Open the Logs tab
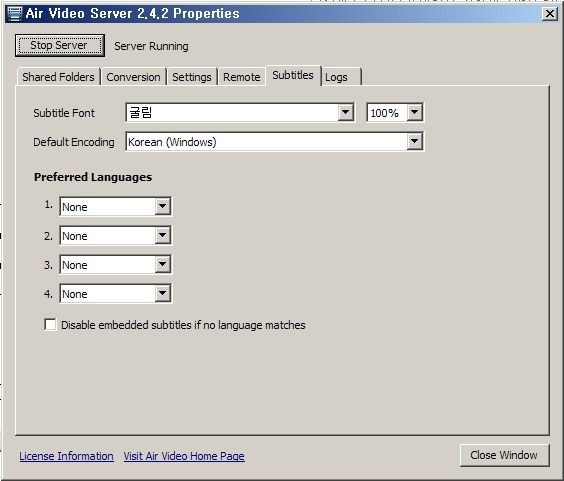This screenshot has height=481, width=564. pyautogui.click(x=340, y=77)
